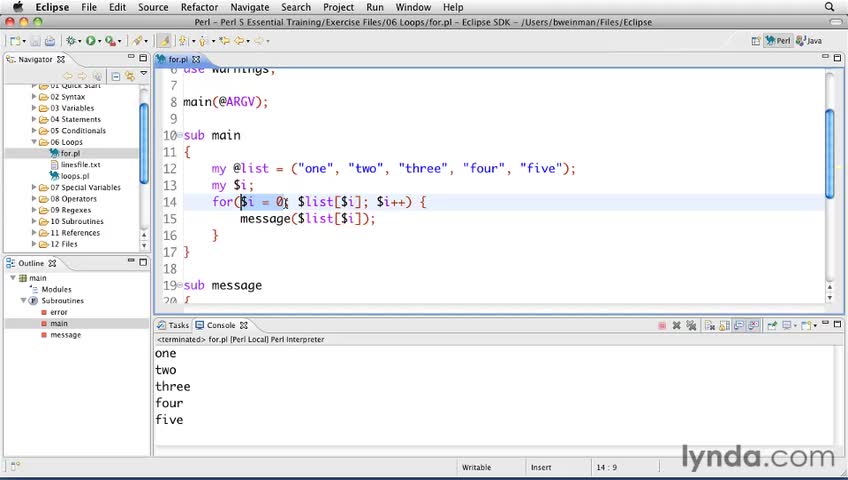Click Display Selected Console icon

(787, 325)
